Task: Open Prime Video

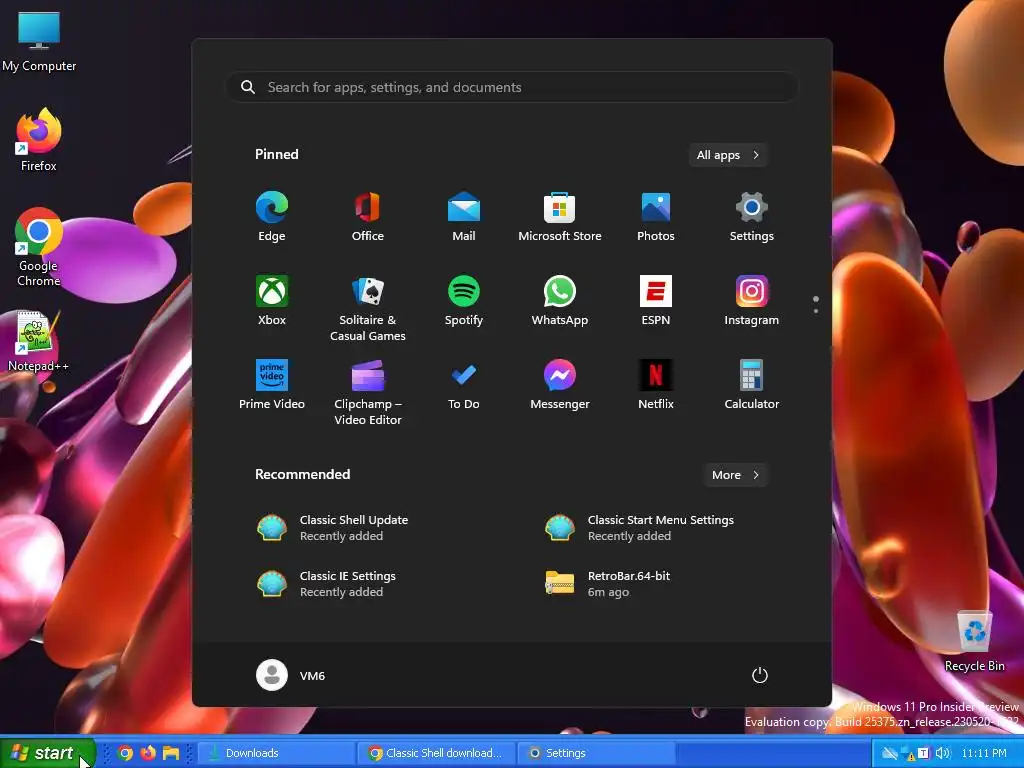Action: pos(272,385)
